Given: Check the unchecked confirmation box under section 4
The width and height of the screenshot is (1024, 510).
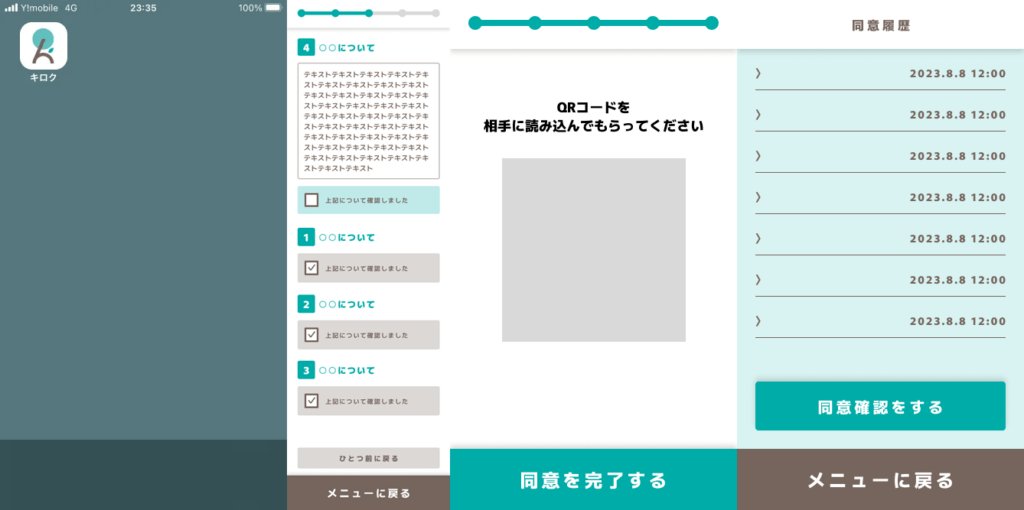Looking at the screenshot, I should (312, 200).
